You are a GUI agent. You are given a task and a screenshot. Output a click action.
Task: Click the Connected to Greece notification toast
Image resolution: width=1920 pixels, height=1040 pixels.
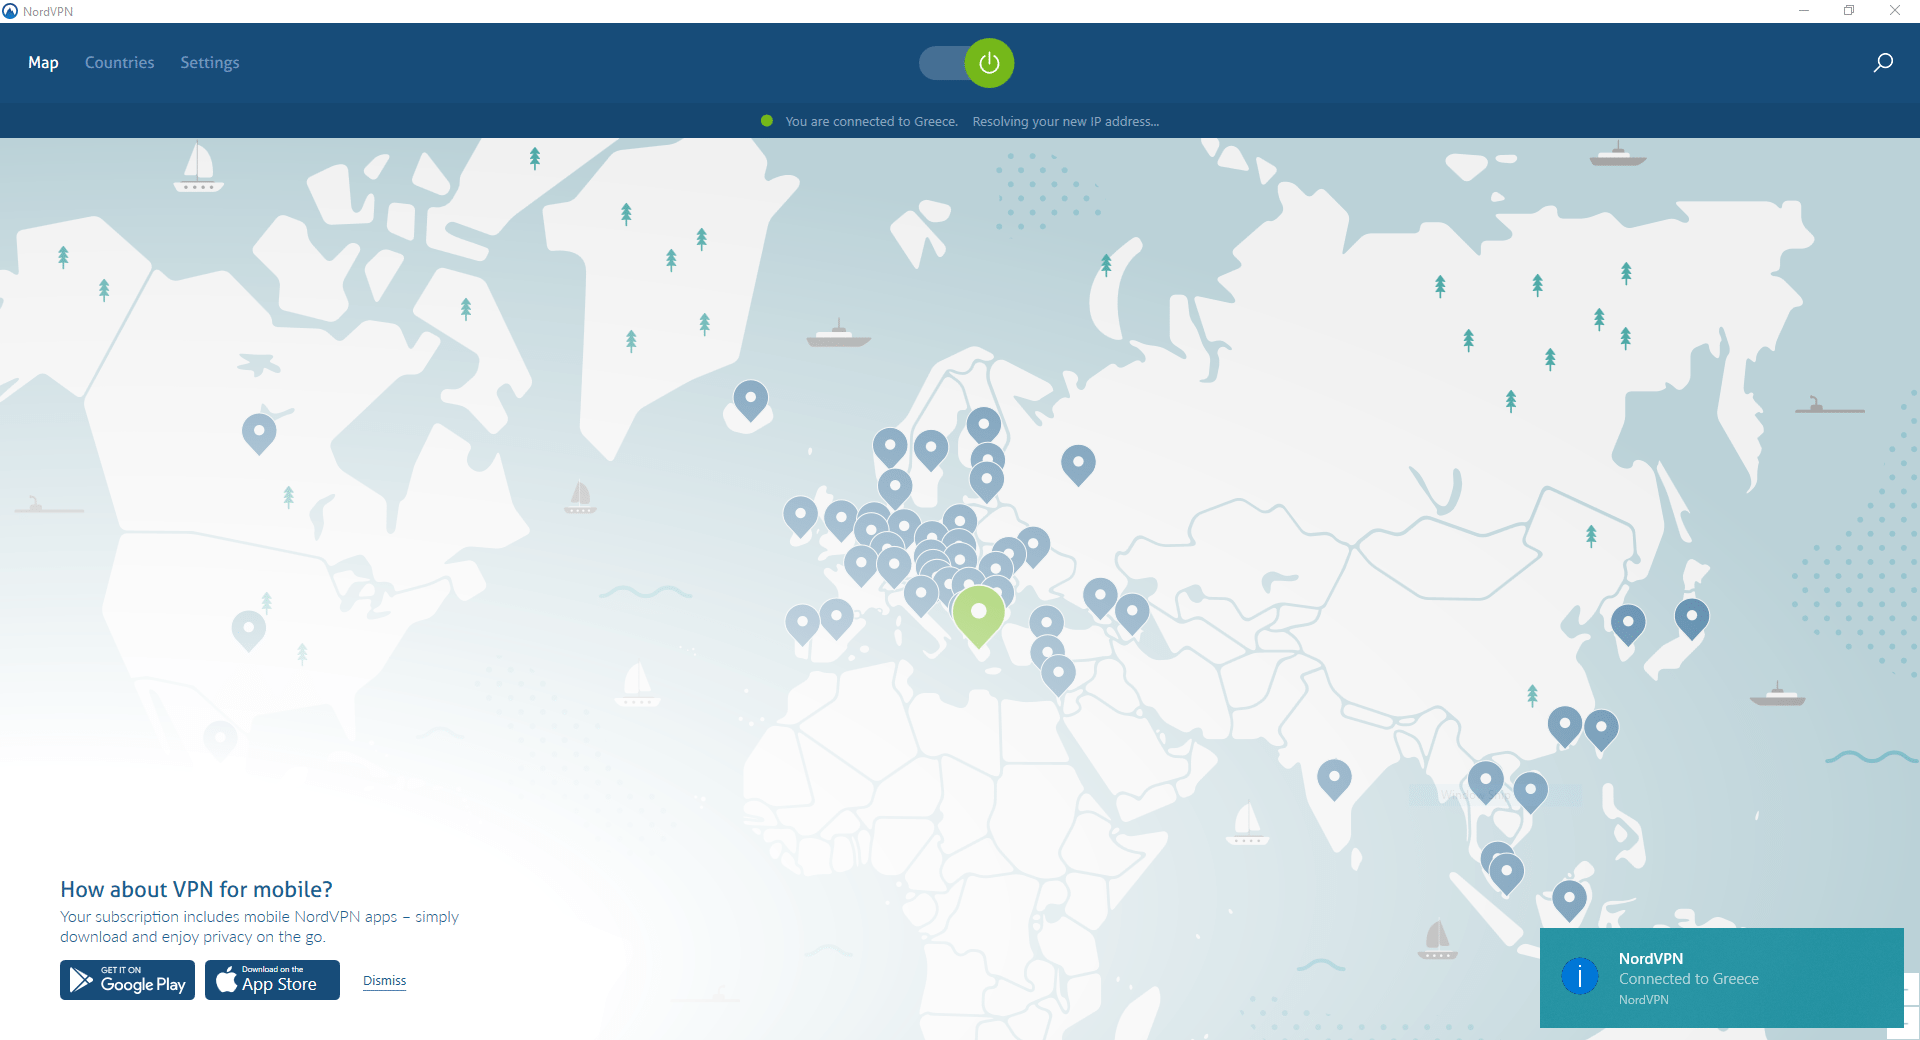(x=1721, y=978)
